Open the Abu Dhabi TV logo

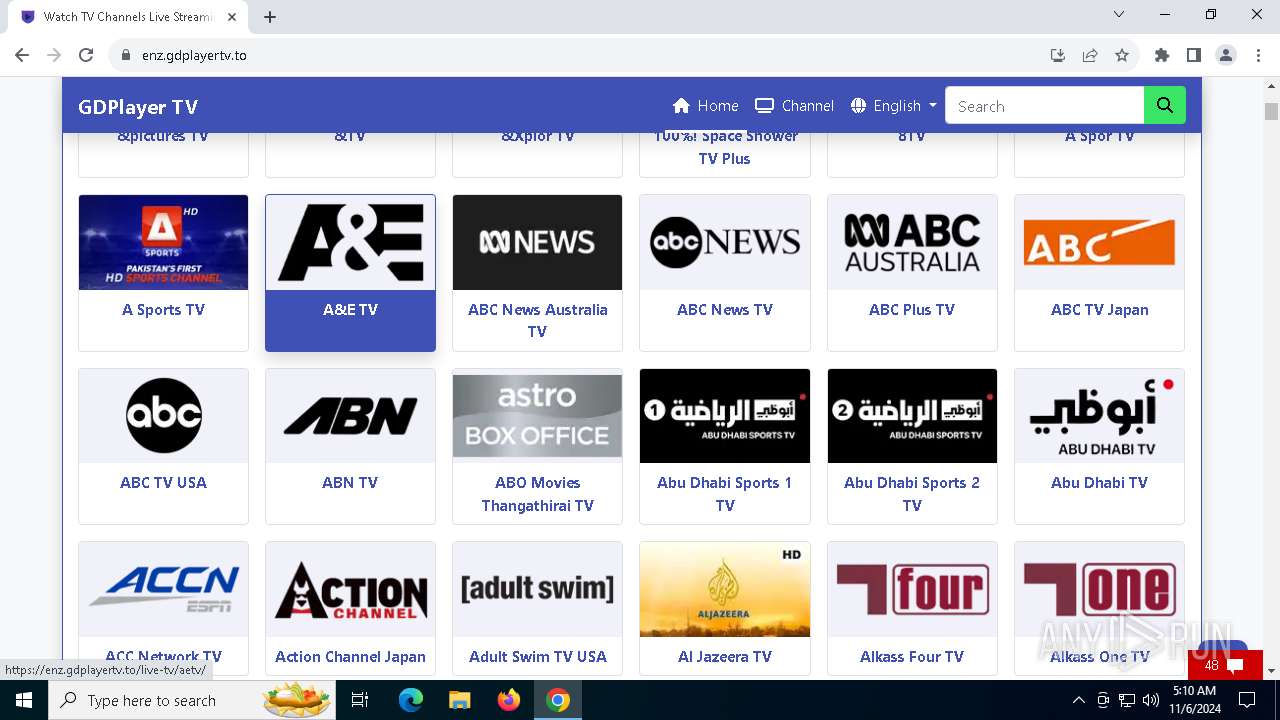(1099, 415)
